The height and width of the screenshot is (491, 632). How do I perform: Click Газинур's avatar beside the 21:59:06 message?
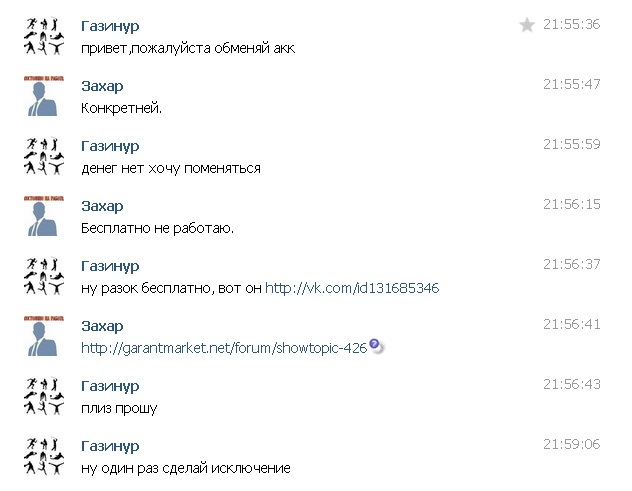pos(44,456)
